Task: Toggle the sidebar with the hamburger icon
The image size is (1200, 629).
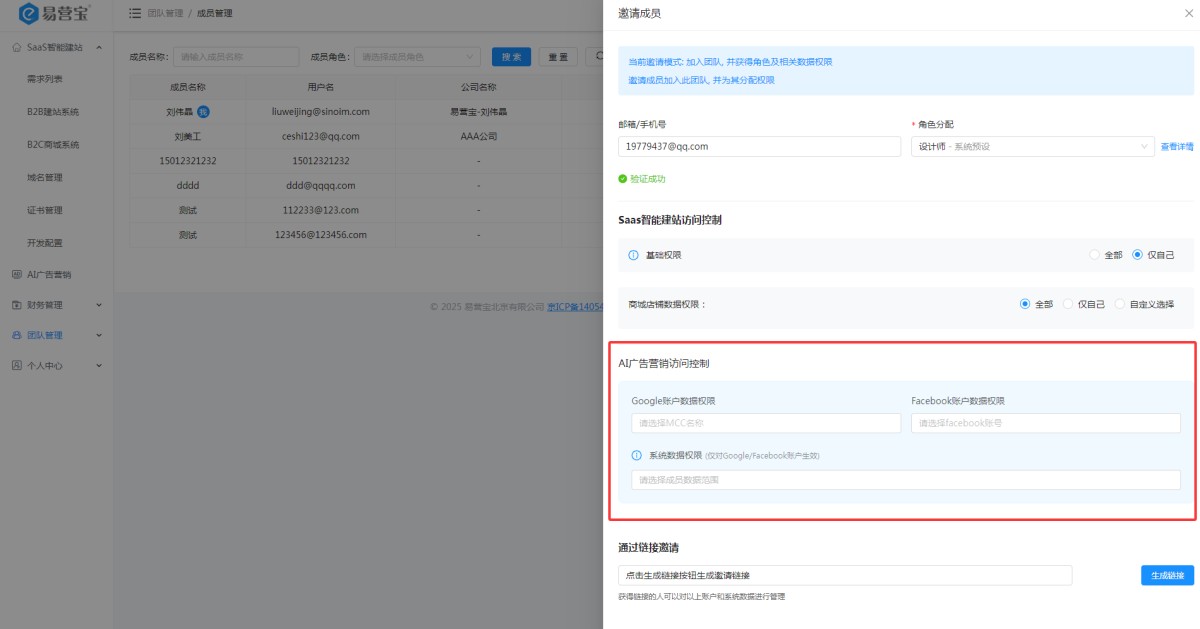Action: tap(134, 13)
